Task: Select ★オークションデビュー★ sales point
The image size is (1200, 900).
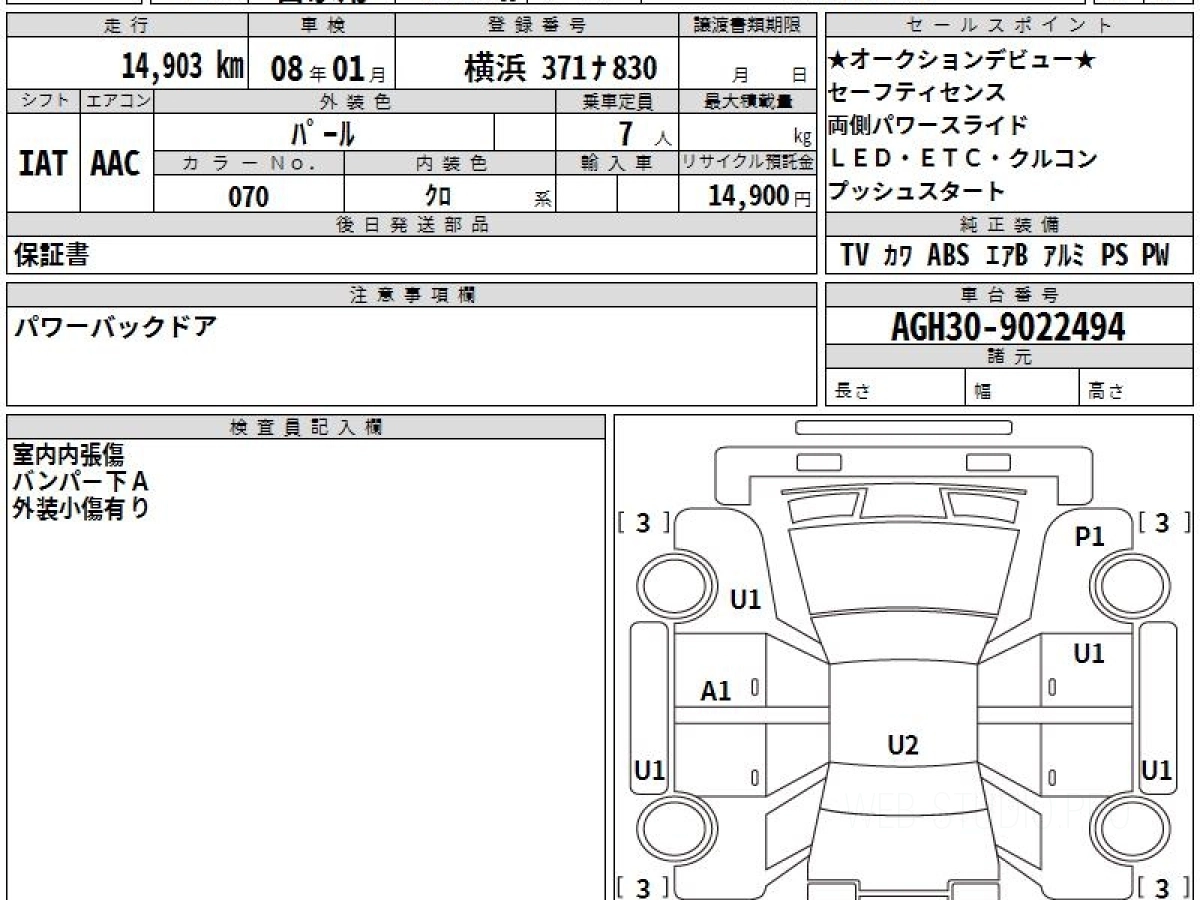Action: click(963, 61)
